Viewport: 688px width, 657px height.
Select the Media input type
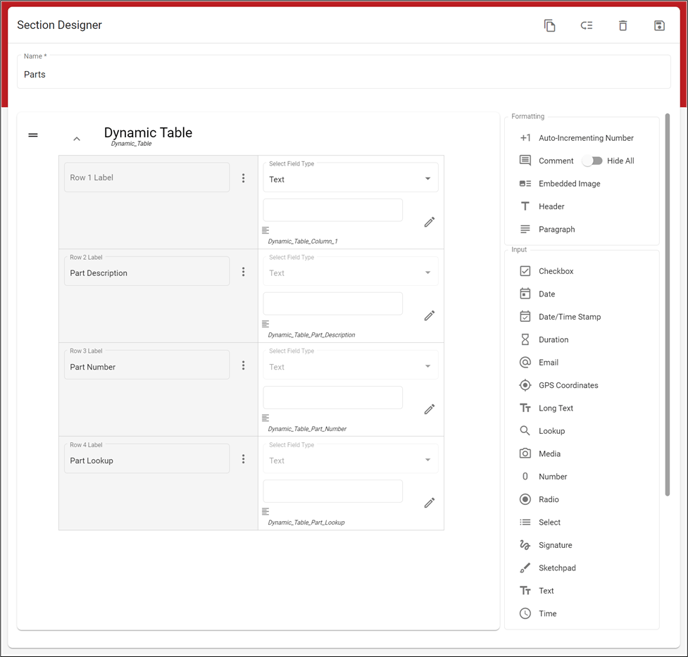point(540,453)
